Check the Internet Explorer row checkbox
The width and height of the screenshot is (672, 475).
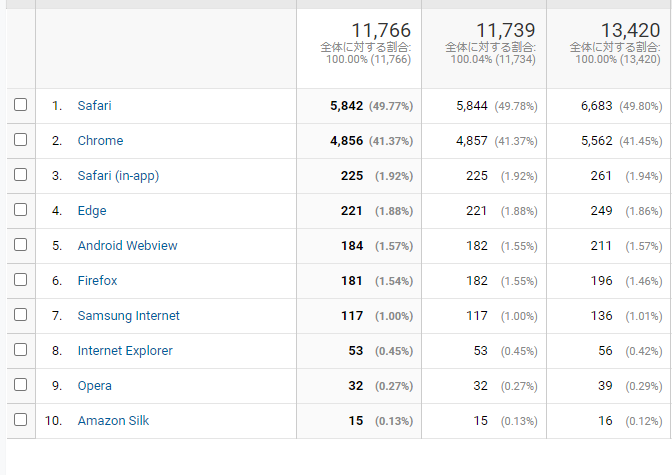point(21,350)
